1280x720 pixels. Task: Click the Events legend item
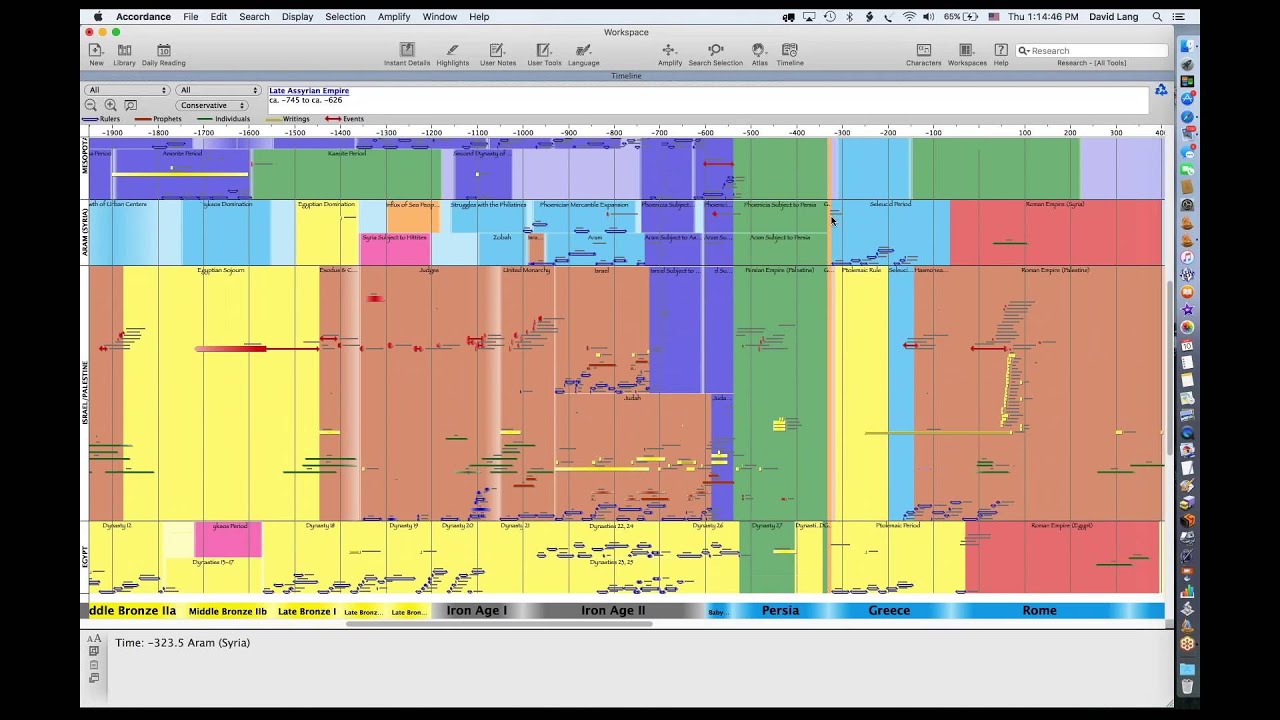(345, 119)
